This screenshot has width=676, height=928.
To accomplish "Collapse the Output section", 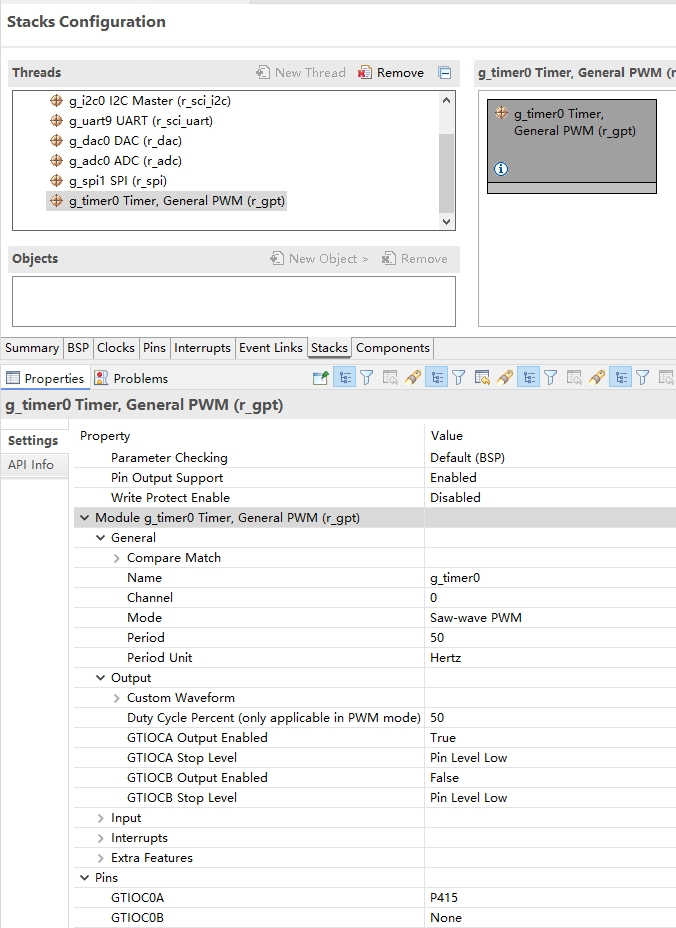I will [101, 678].
